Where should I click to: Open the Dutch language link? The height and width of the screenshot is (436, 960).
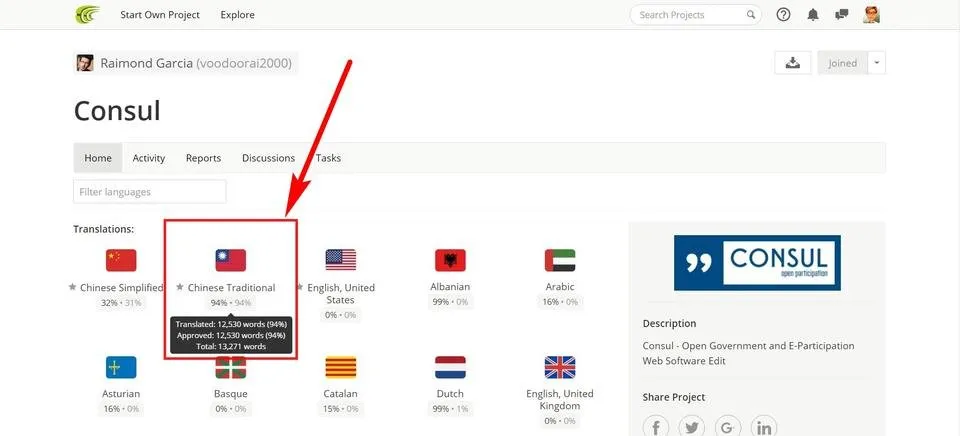[450, 394]
